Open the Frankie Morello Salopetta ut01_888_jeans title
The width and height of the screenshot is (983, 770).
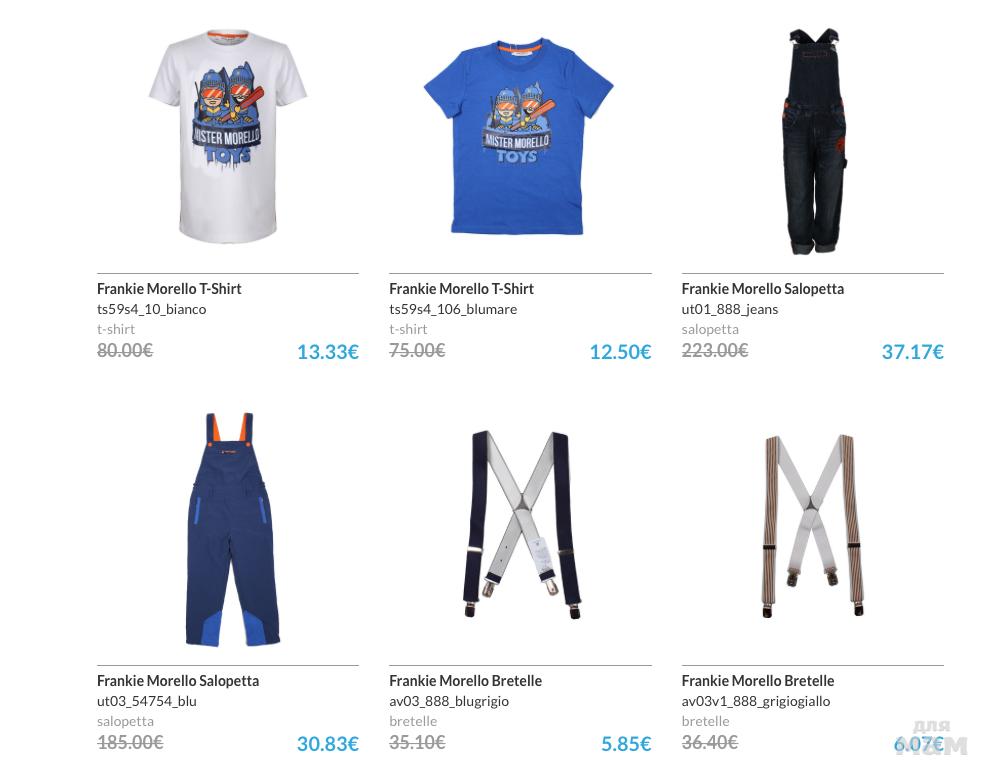(762, 289)
